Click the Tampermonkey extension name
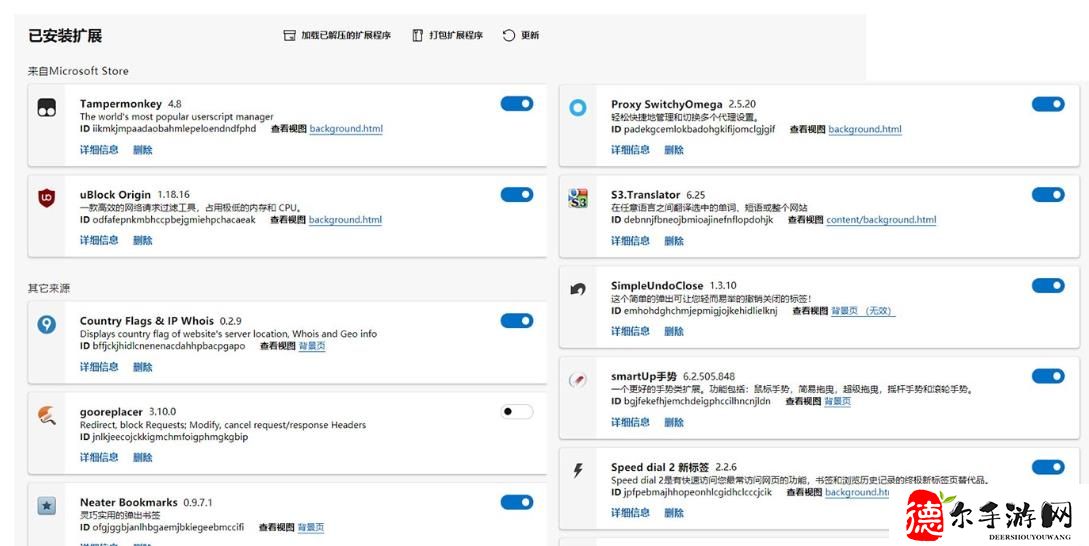 pyautogui.click(x=121, y=104)
